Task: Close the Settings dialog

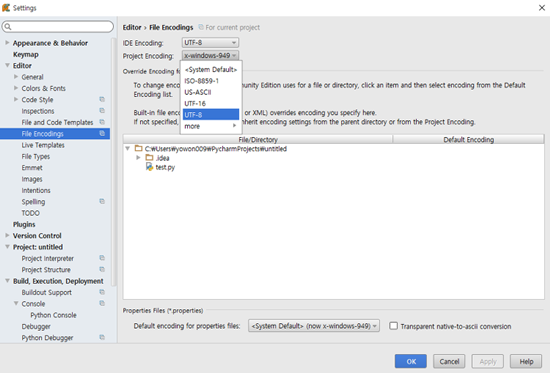Action: point(542,7)
